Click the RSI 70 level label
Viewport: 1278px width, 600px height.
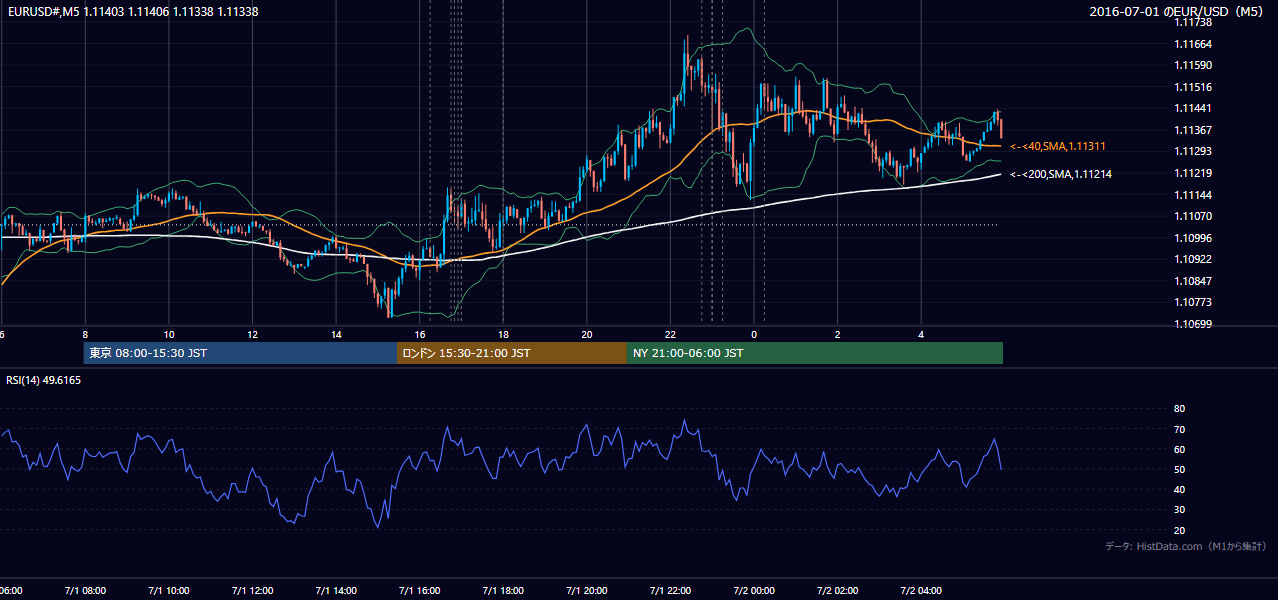(x=1179, y=429)
